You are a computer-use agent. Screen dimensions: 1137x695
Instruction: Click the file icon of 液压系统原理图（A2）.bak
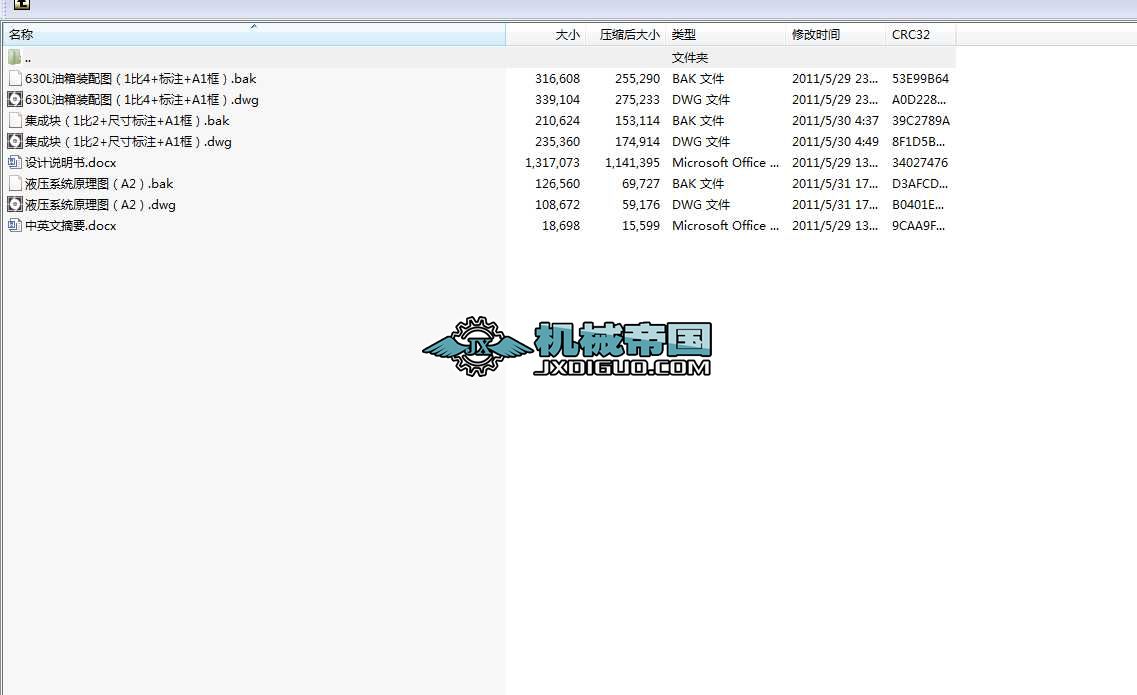[x=15, y=184]
